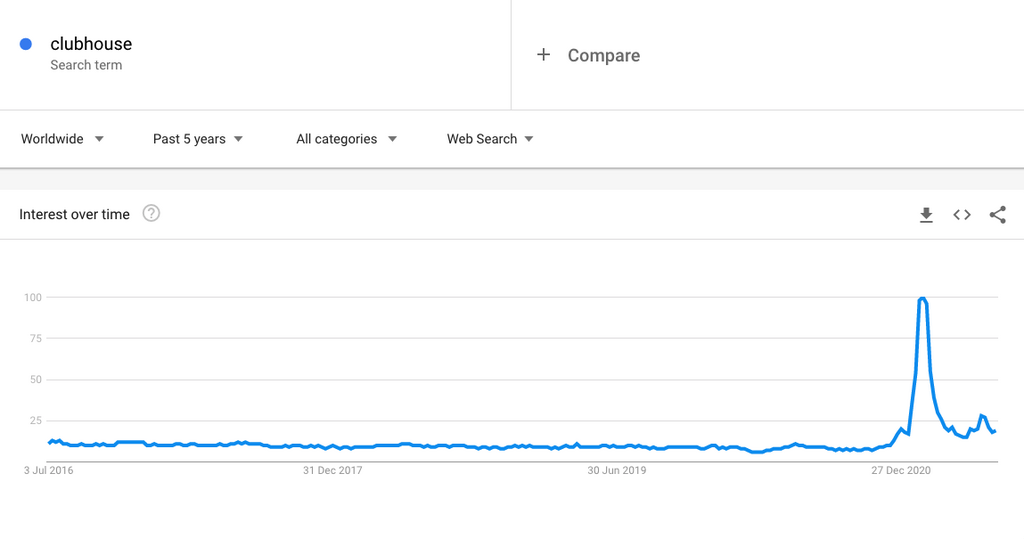This screenshot has width=1024, height=539.
Task: Click the 3 Jul 2016 axis label
Action: point(48,470)
